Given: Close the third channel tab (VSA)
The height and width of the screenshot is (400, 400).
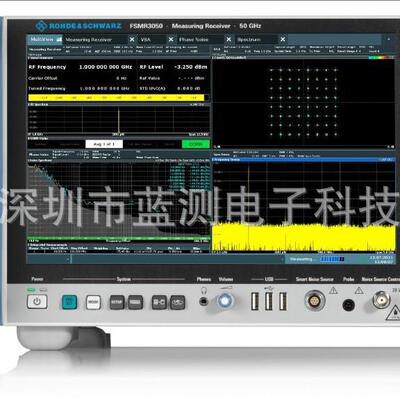Looking at the screenshot, I should tap(171, 40).
